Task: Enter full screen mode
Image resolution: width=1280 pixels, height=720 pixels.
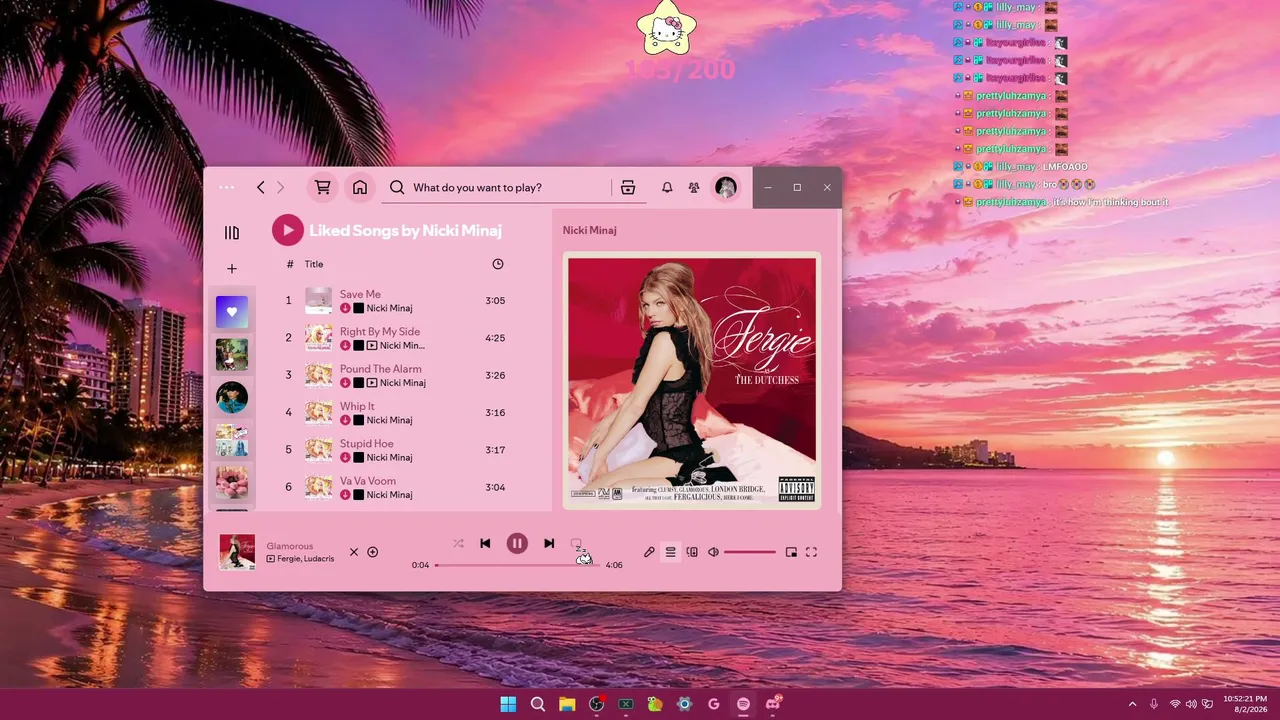Action: coord(811,552)
